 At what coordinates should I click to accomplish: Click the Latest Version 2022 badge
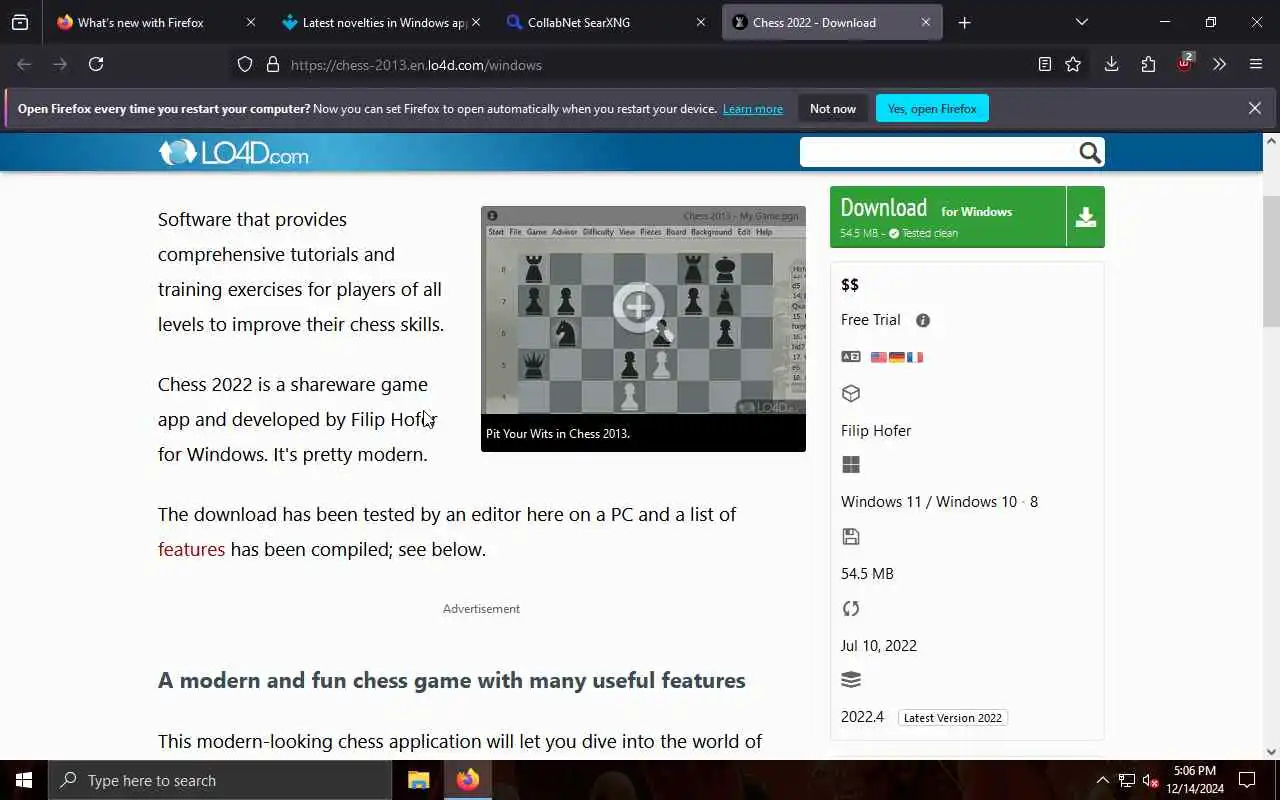point(952,718)
